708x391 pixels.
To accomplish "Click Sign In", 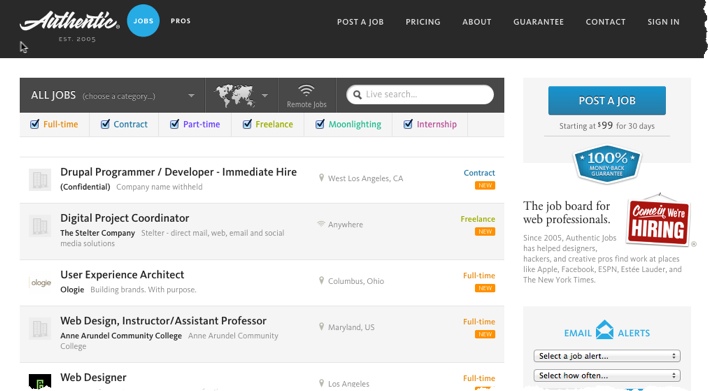I will (663, 22).
